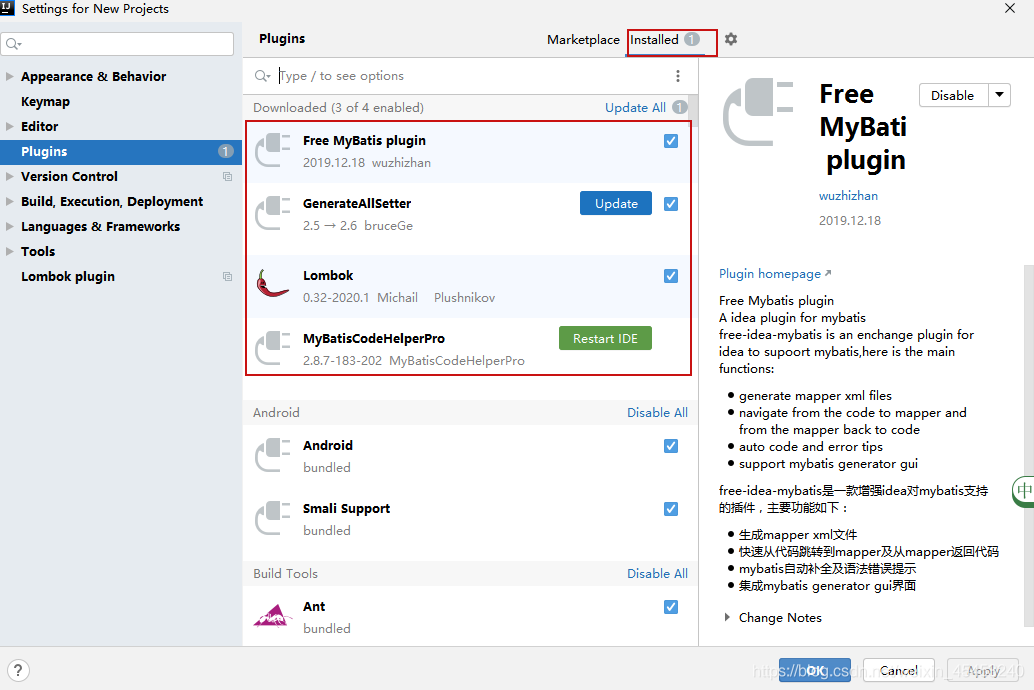Viewport: 1034px width, 690px height.
Task: Select Plugins in the settings tree
Action: (121, 151)
